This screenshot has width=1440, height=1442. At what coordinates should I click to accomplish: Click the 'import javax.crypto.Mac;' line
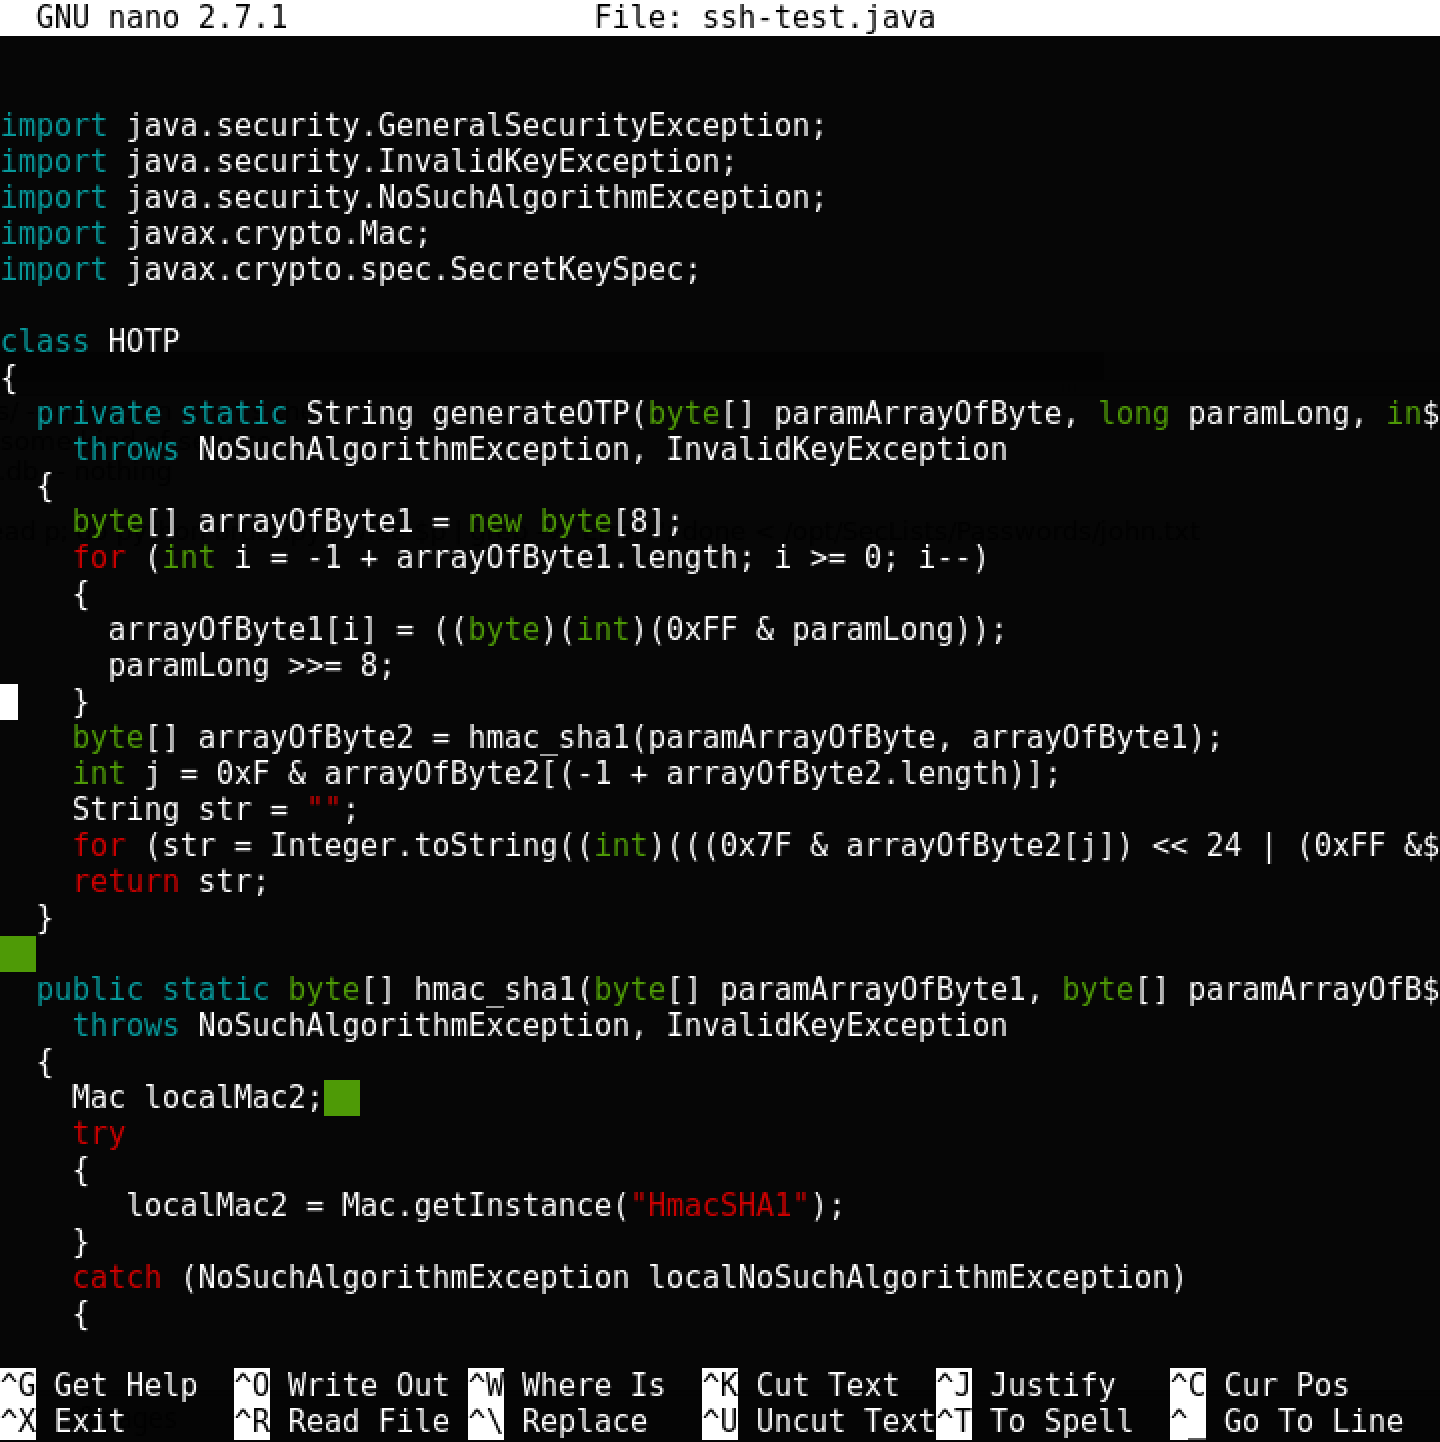216,233
